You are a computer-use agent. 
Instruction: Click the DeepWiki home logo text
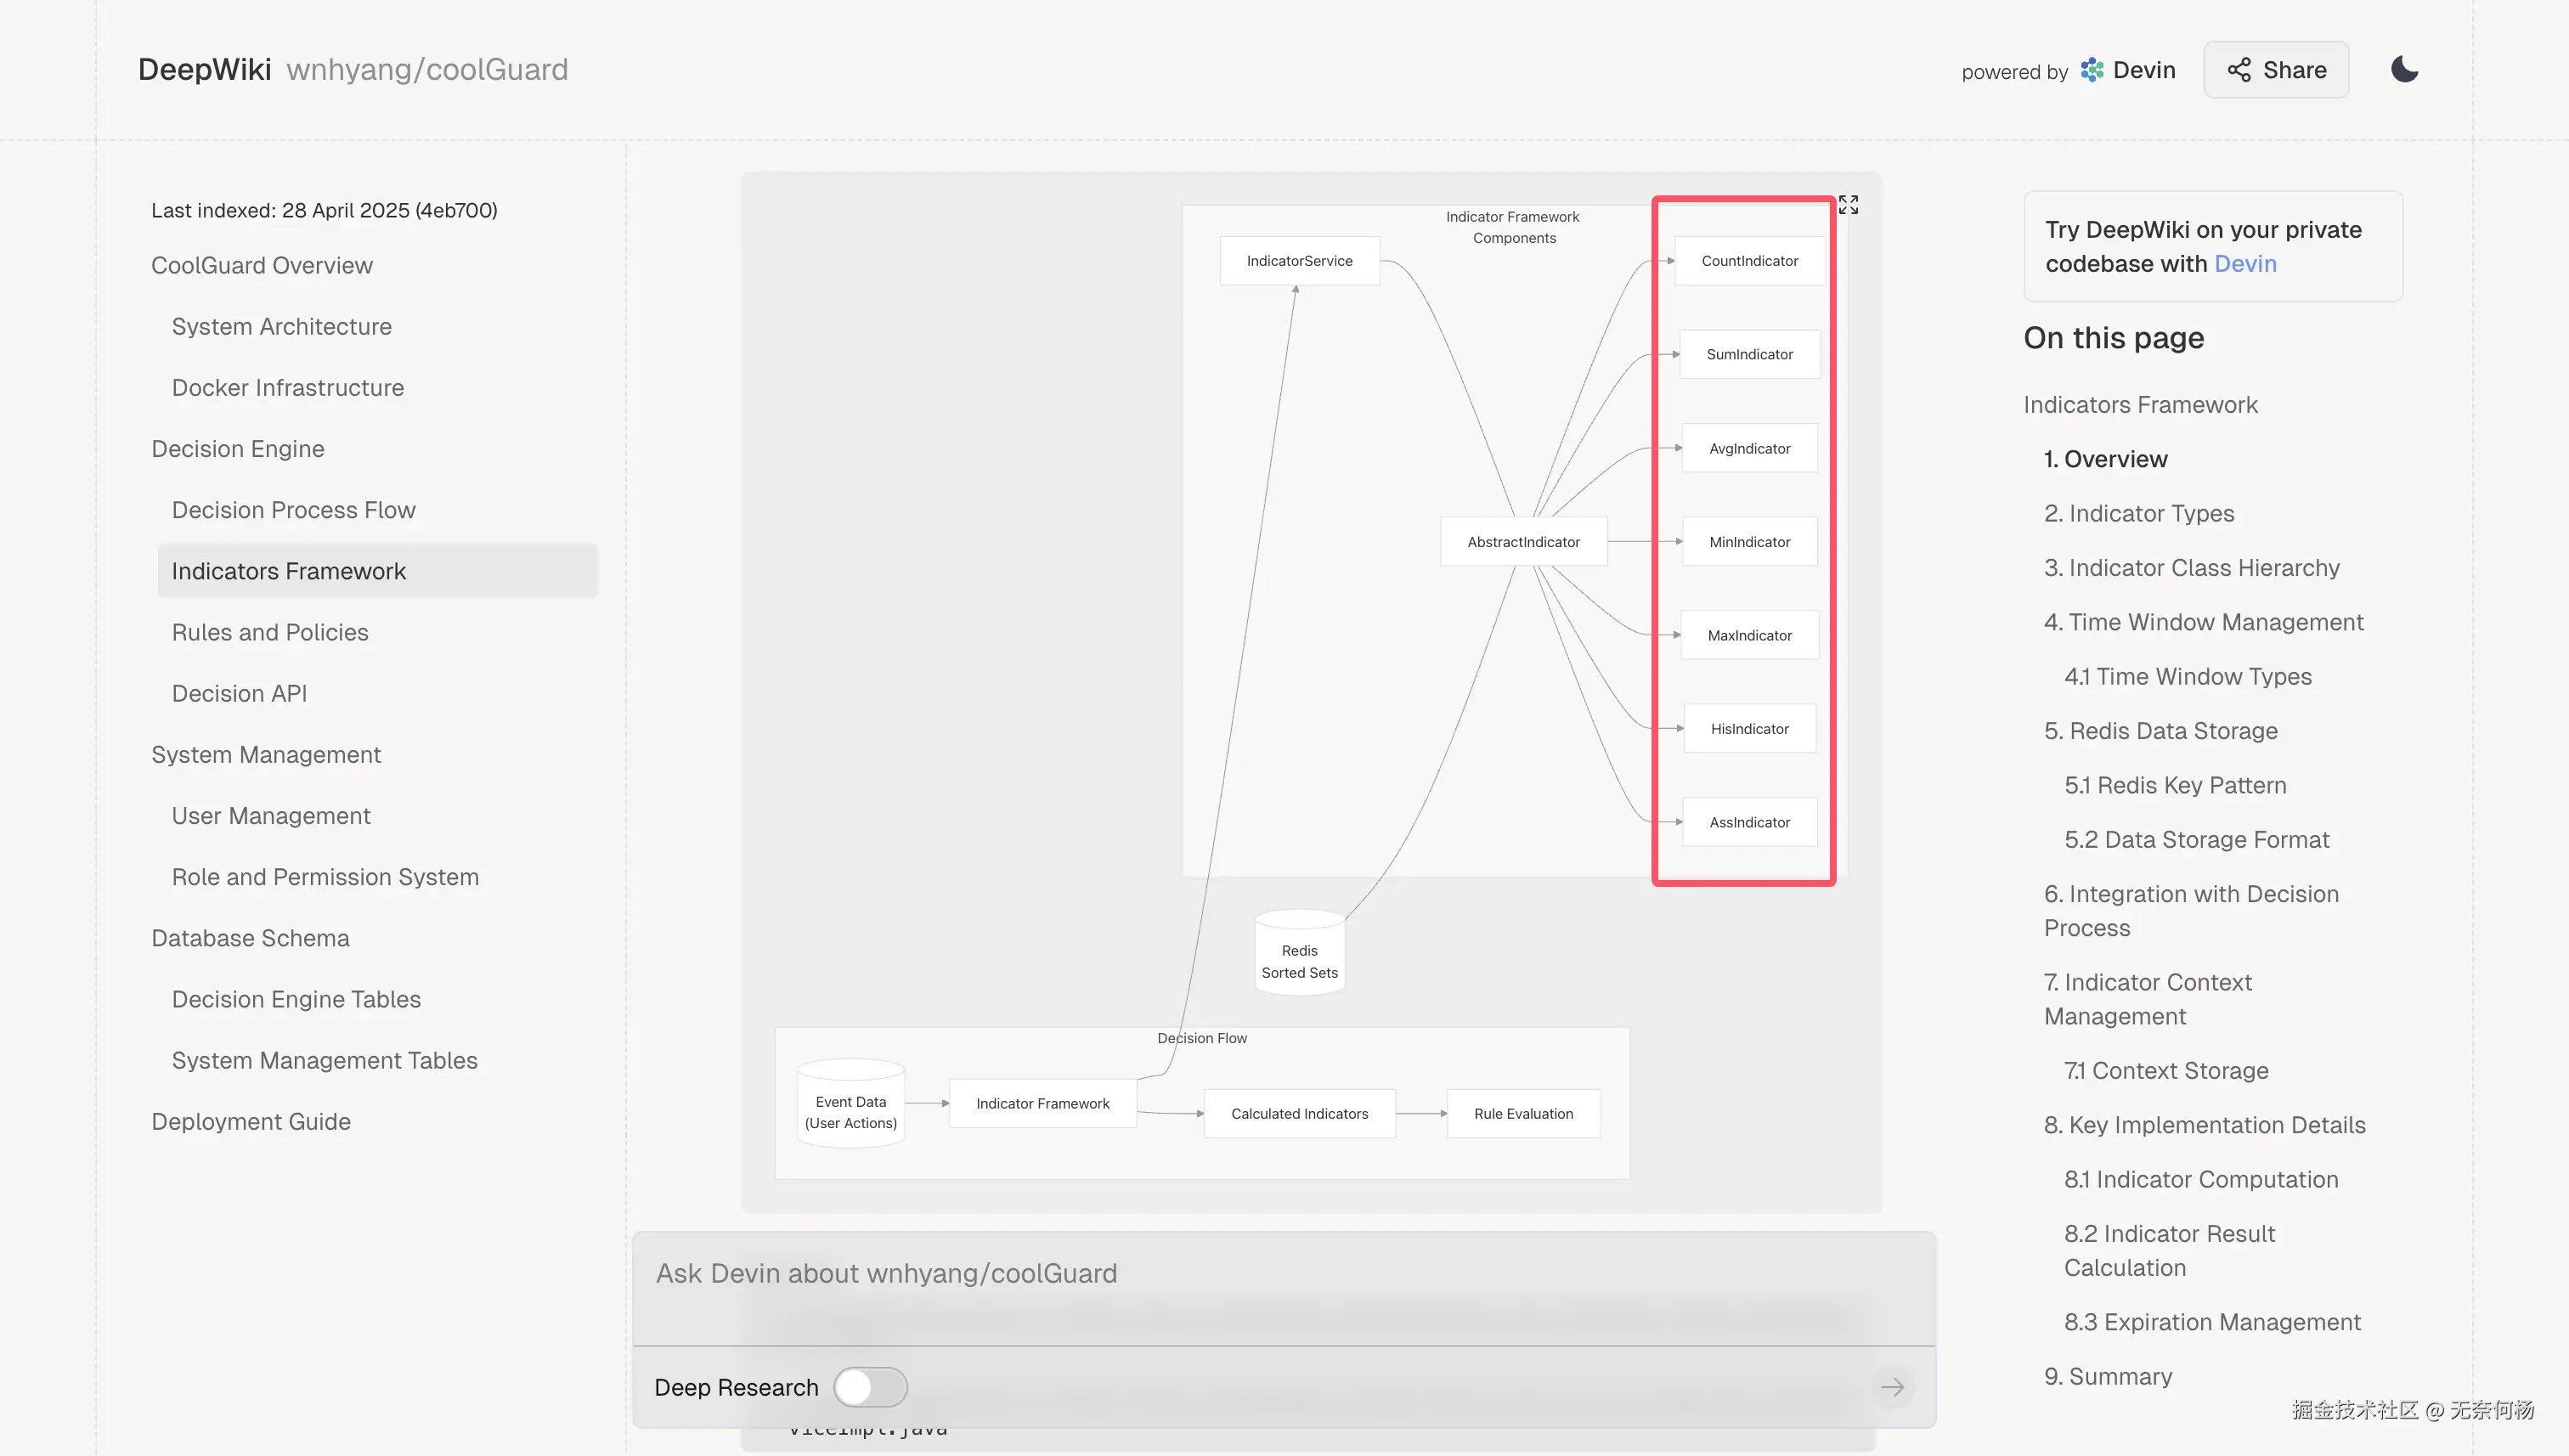pos(204,70)
